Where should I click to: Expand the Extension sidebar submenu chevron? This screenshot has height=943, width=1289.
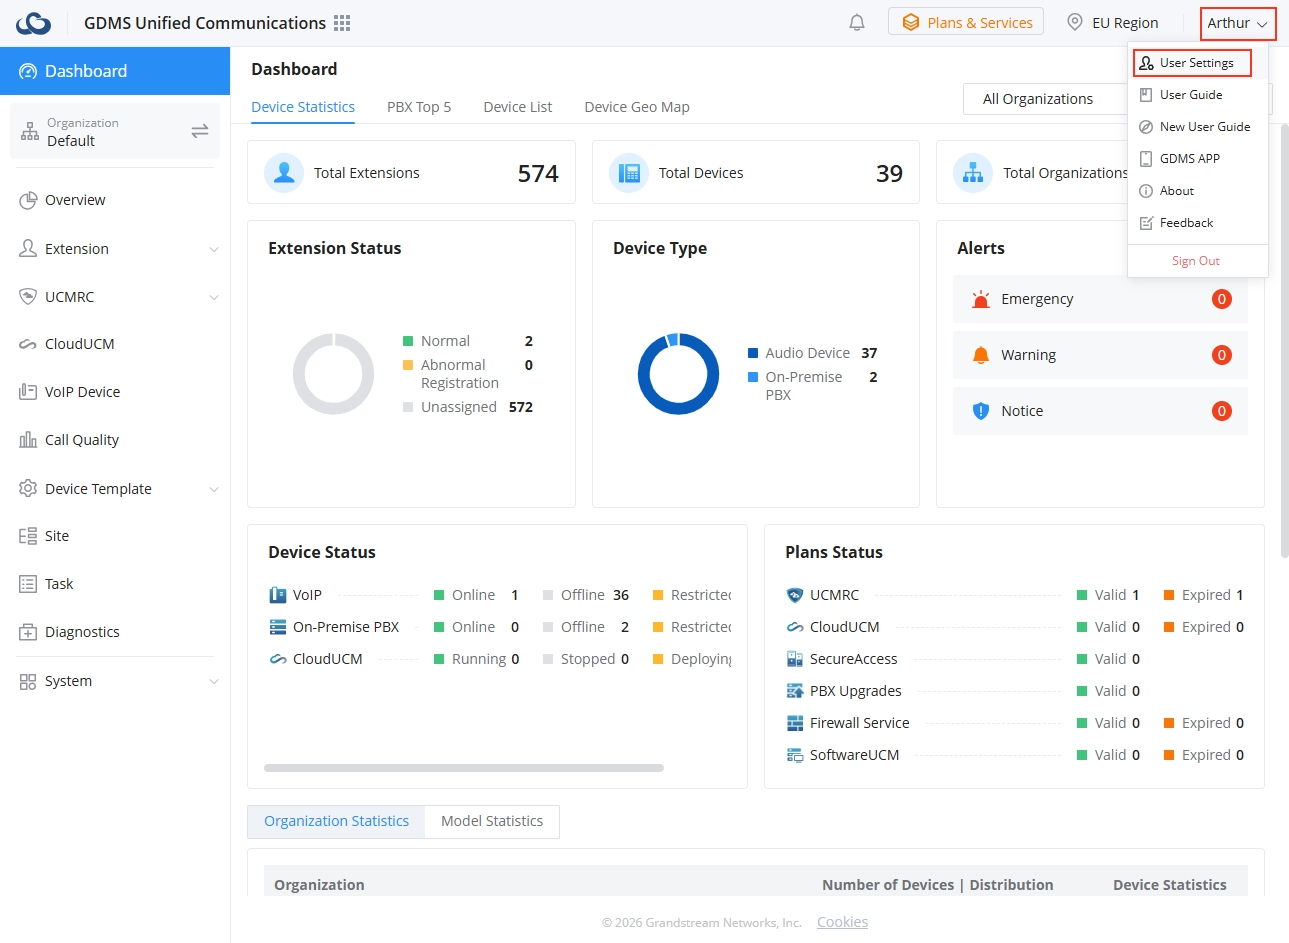pyautogui.click(x=213, y=249)
